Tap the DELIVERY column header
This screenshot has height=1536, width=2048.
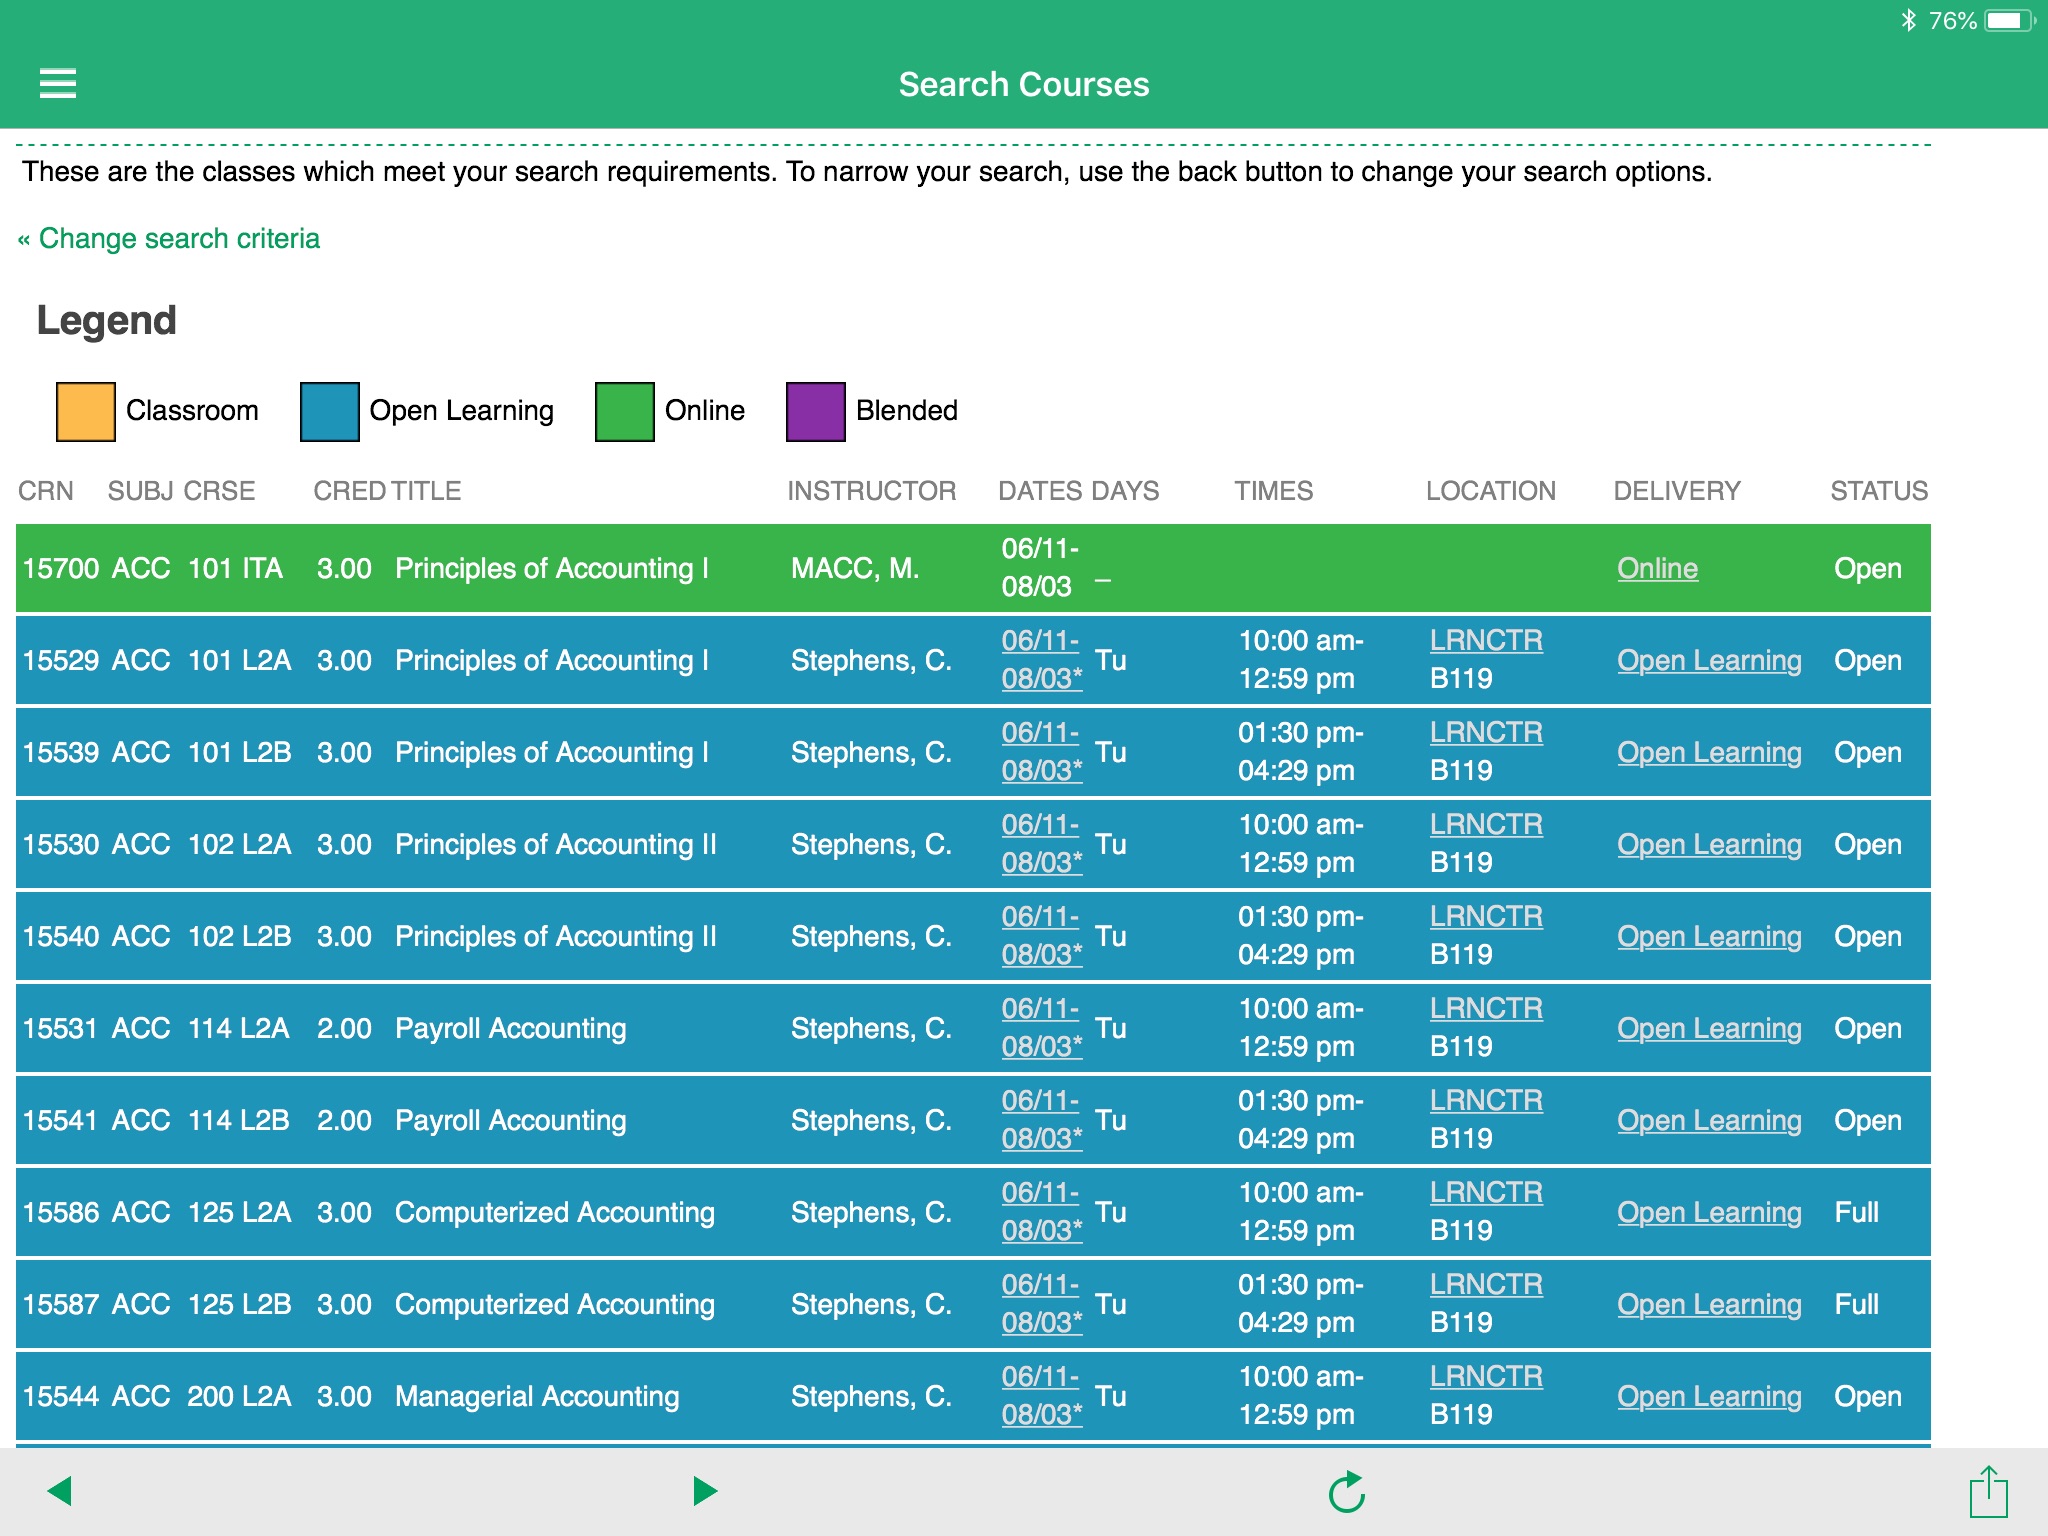coord(1677,490)
